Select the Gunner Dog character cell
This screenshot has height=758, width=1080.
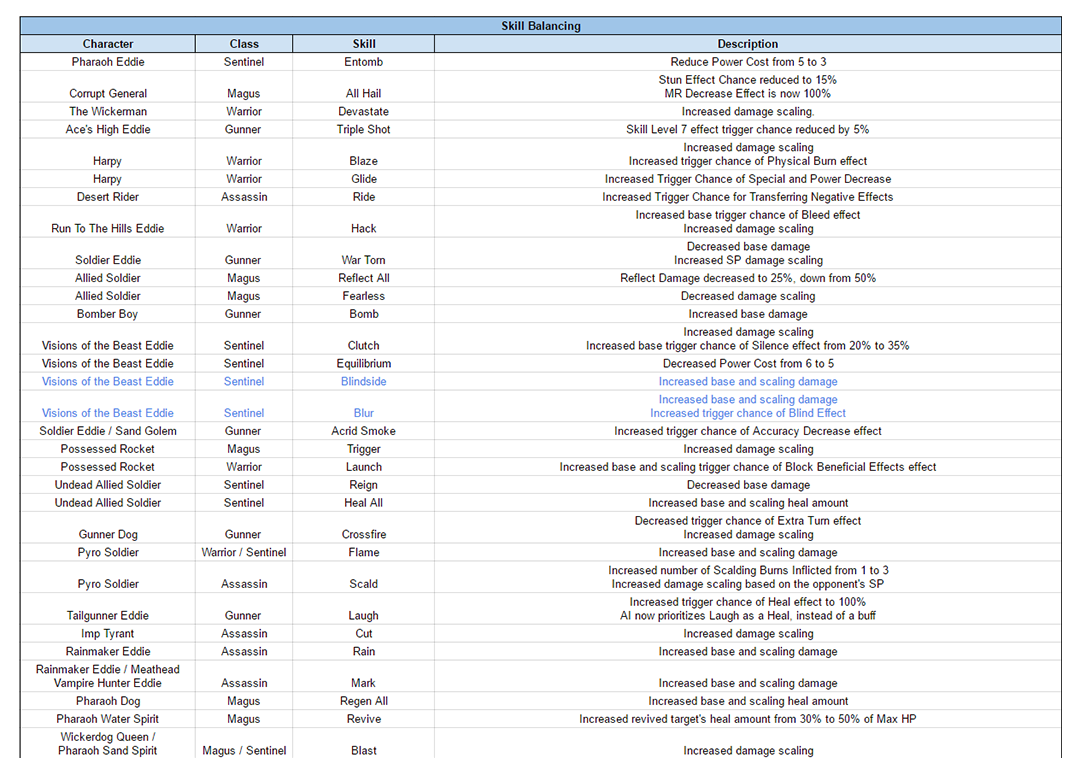tap(108, 535)
